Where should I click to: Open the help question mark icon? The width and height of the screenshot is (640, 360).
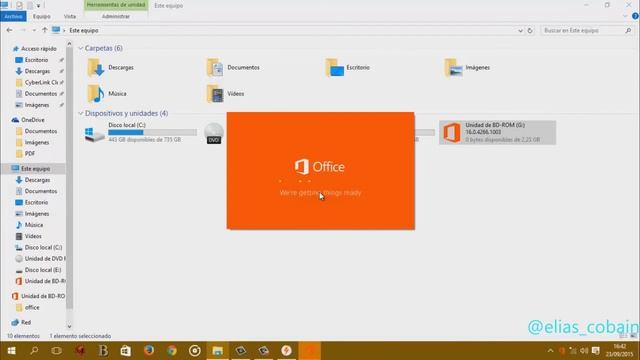tap(635, 16)
